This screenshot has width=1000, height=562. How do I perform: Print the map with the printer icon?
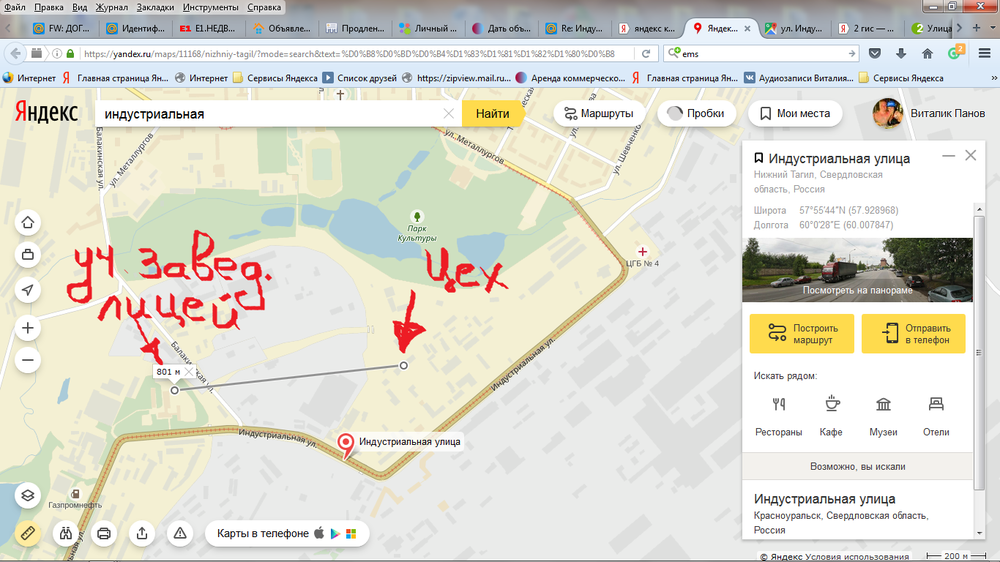click(x=104, y=533)
